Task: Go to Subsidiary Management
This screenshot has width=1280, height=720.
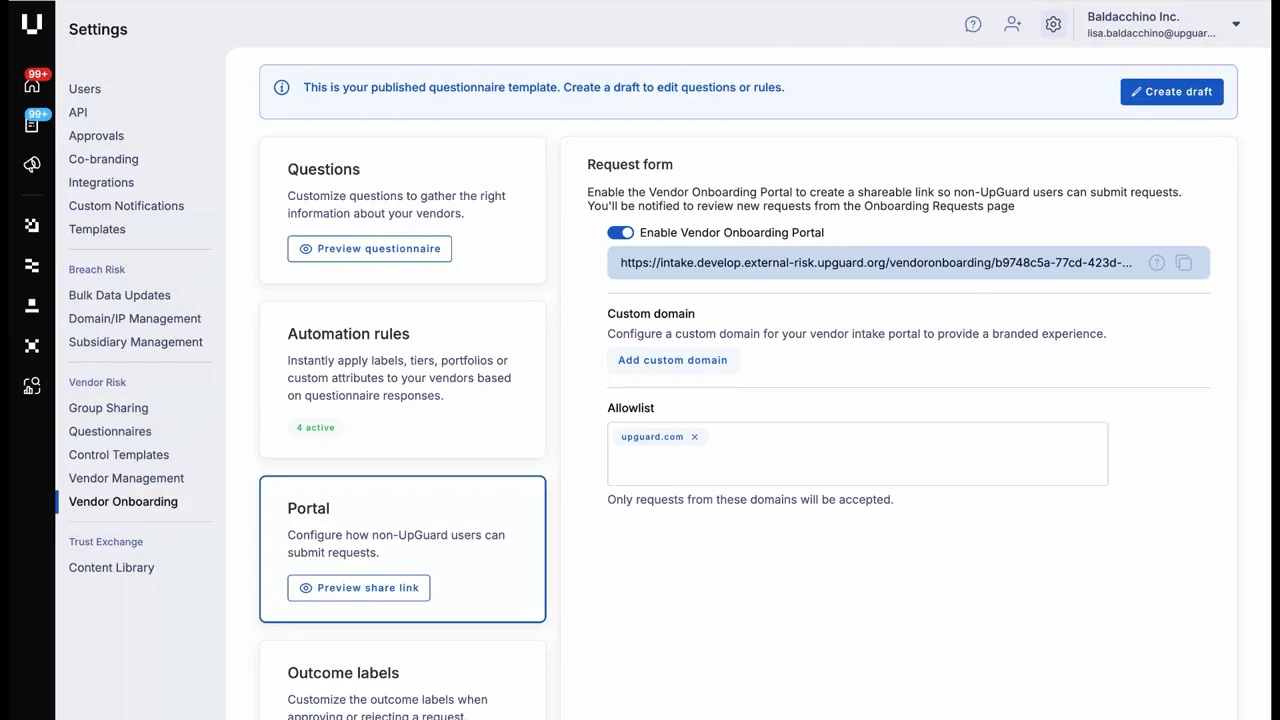Action: [x=136, y=342]
